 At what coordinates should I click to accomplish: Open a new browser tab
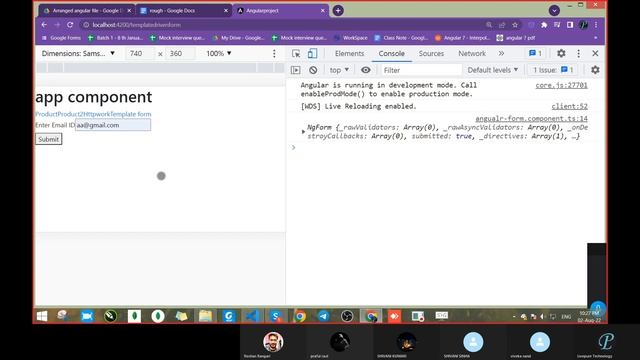click(338, 11)
